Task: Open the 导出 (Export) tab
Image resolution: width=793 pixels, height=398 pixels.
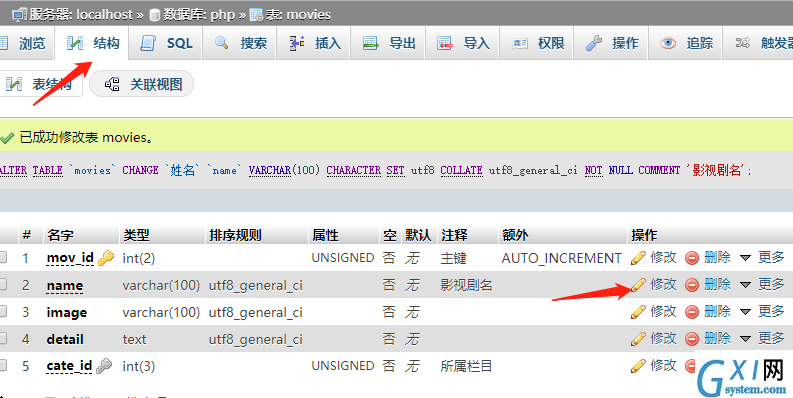Action: (388, 43)
